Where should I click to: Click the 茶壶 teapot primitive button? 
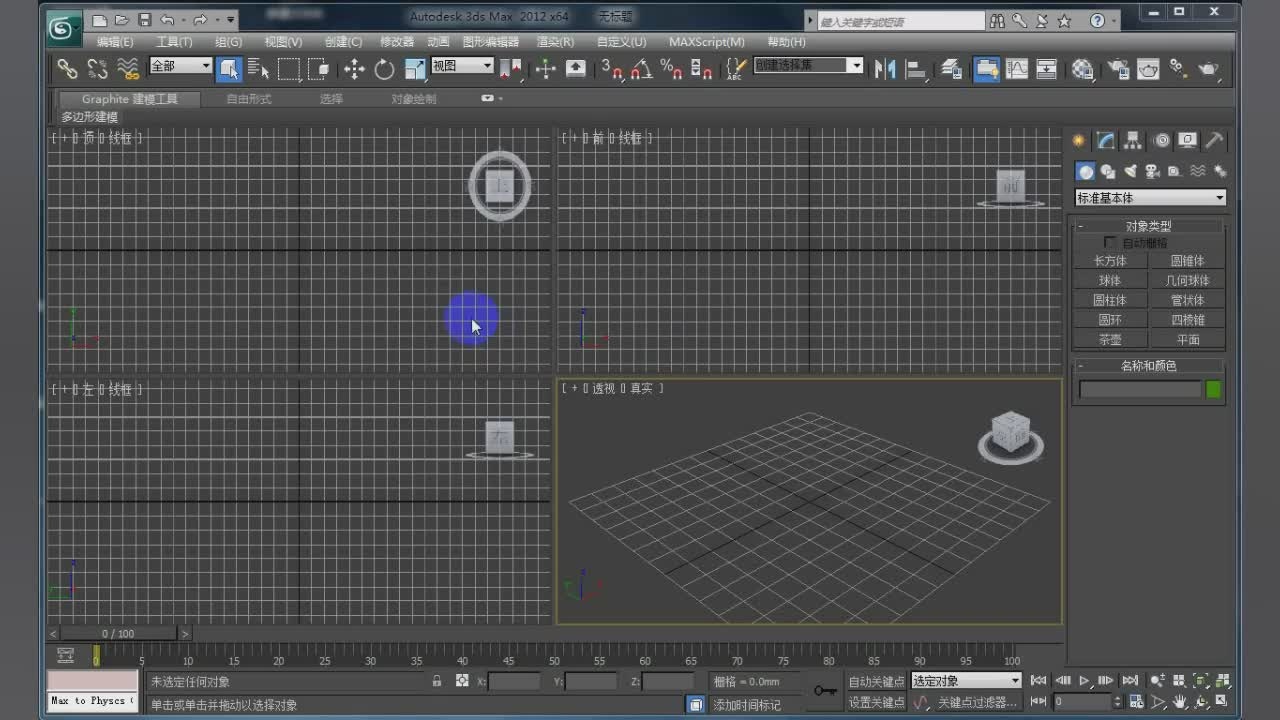pos(1110,340)
